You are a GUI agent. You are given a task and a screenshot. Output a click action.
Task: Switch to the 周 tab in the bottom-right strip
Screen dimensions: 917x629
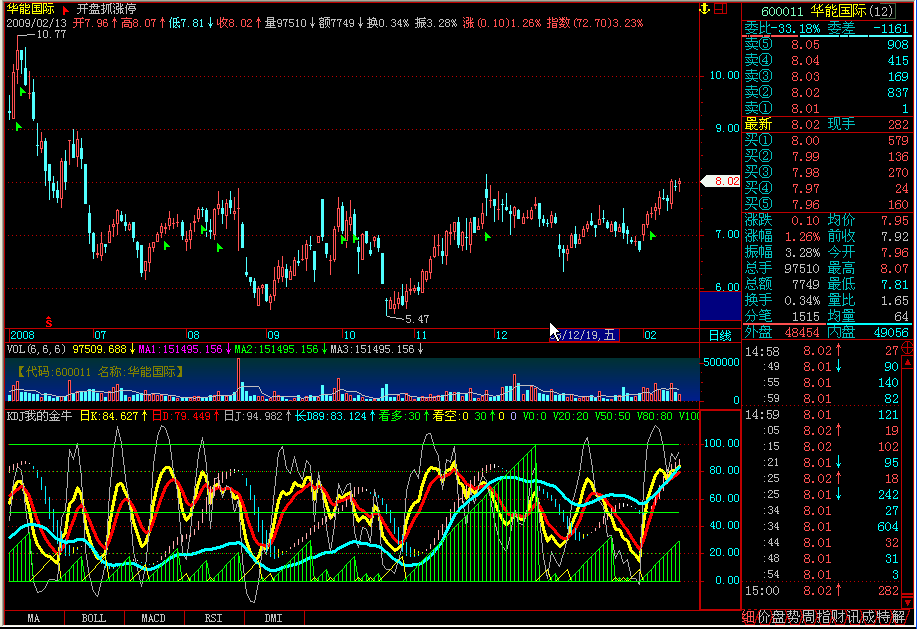click(808, 617)
